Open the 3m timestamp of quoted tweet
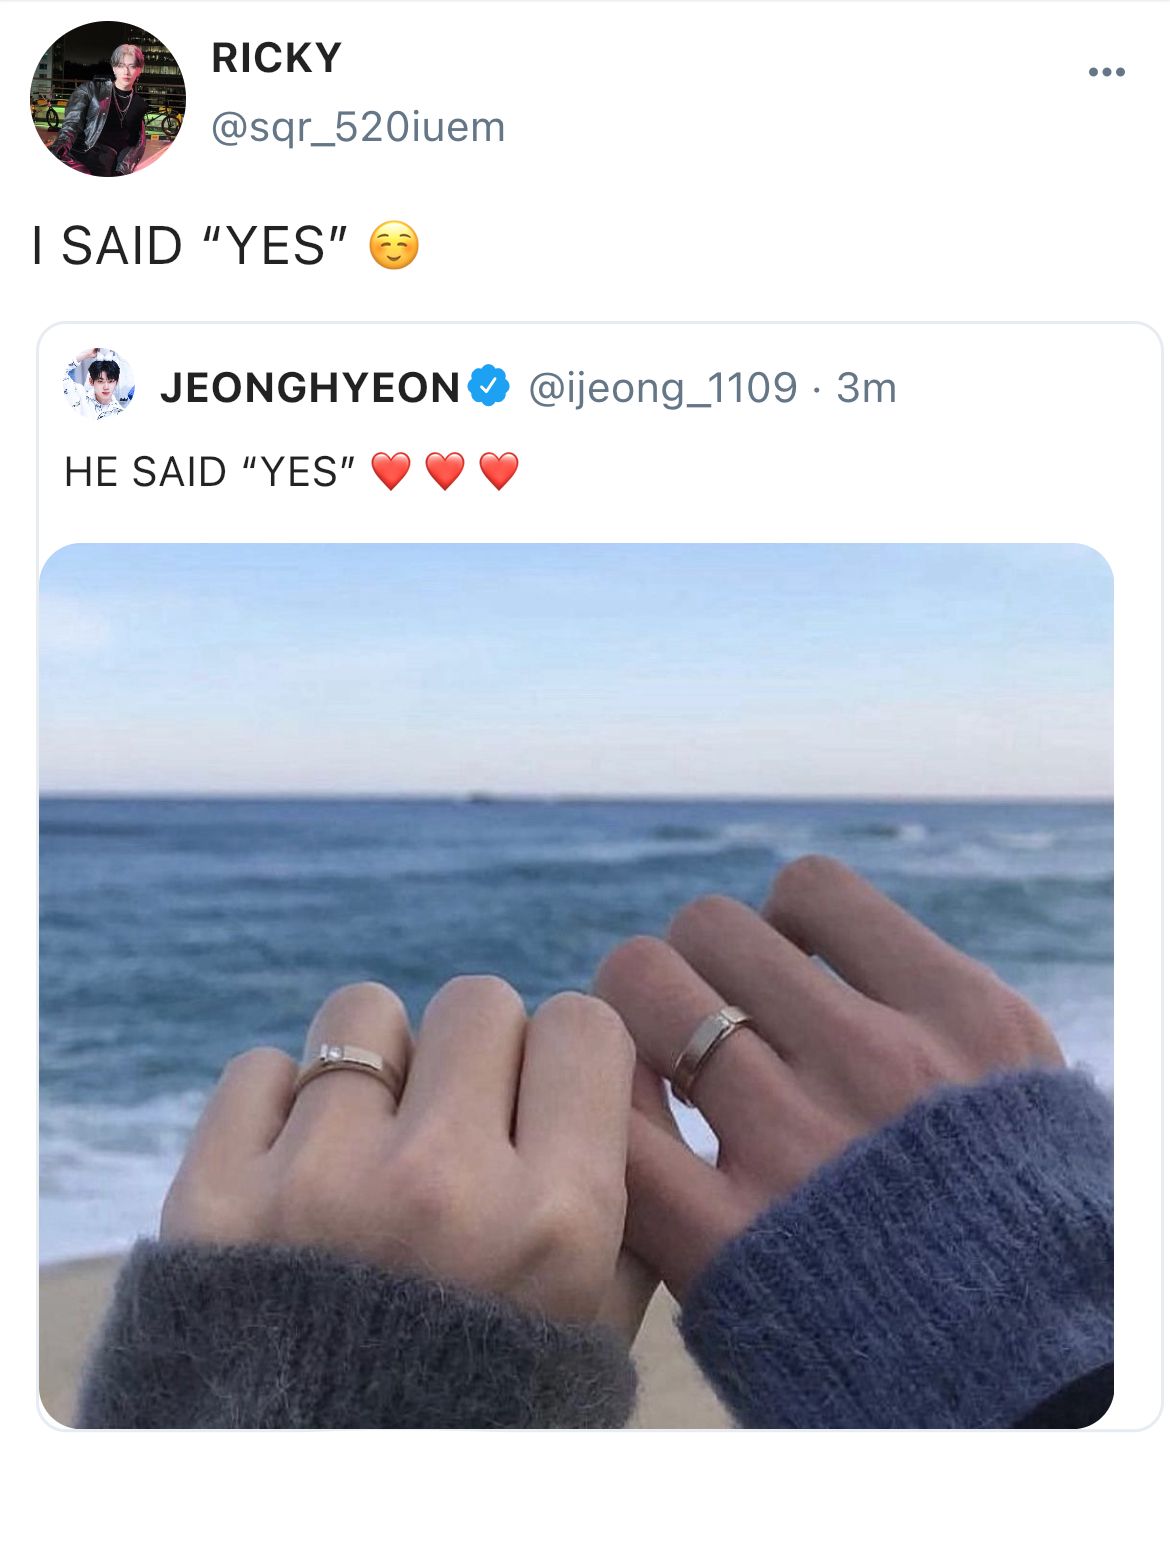Viewport: 1170px width, 1543px height. coord(866,388)
